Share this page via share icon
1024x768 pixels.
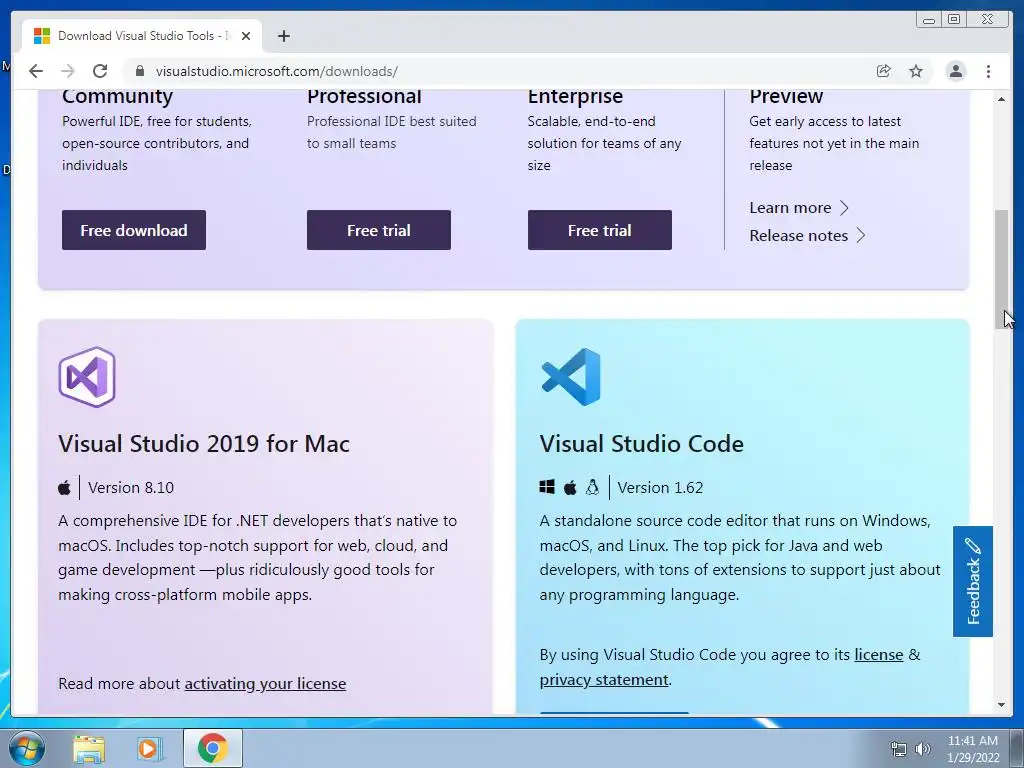tap(883, 71)
